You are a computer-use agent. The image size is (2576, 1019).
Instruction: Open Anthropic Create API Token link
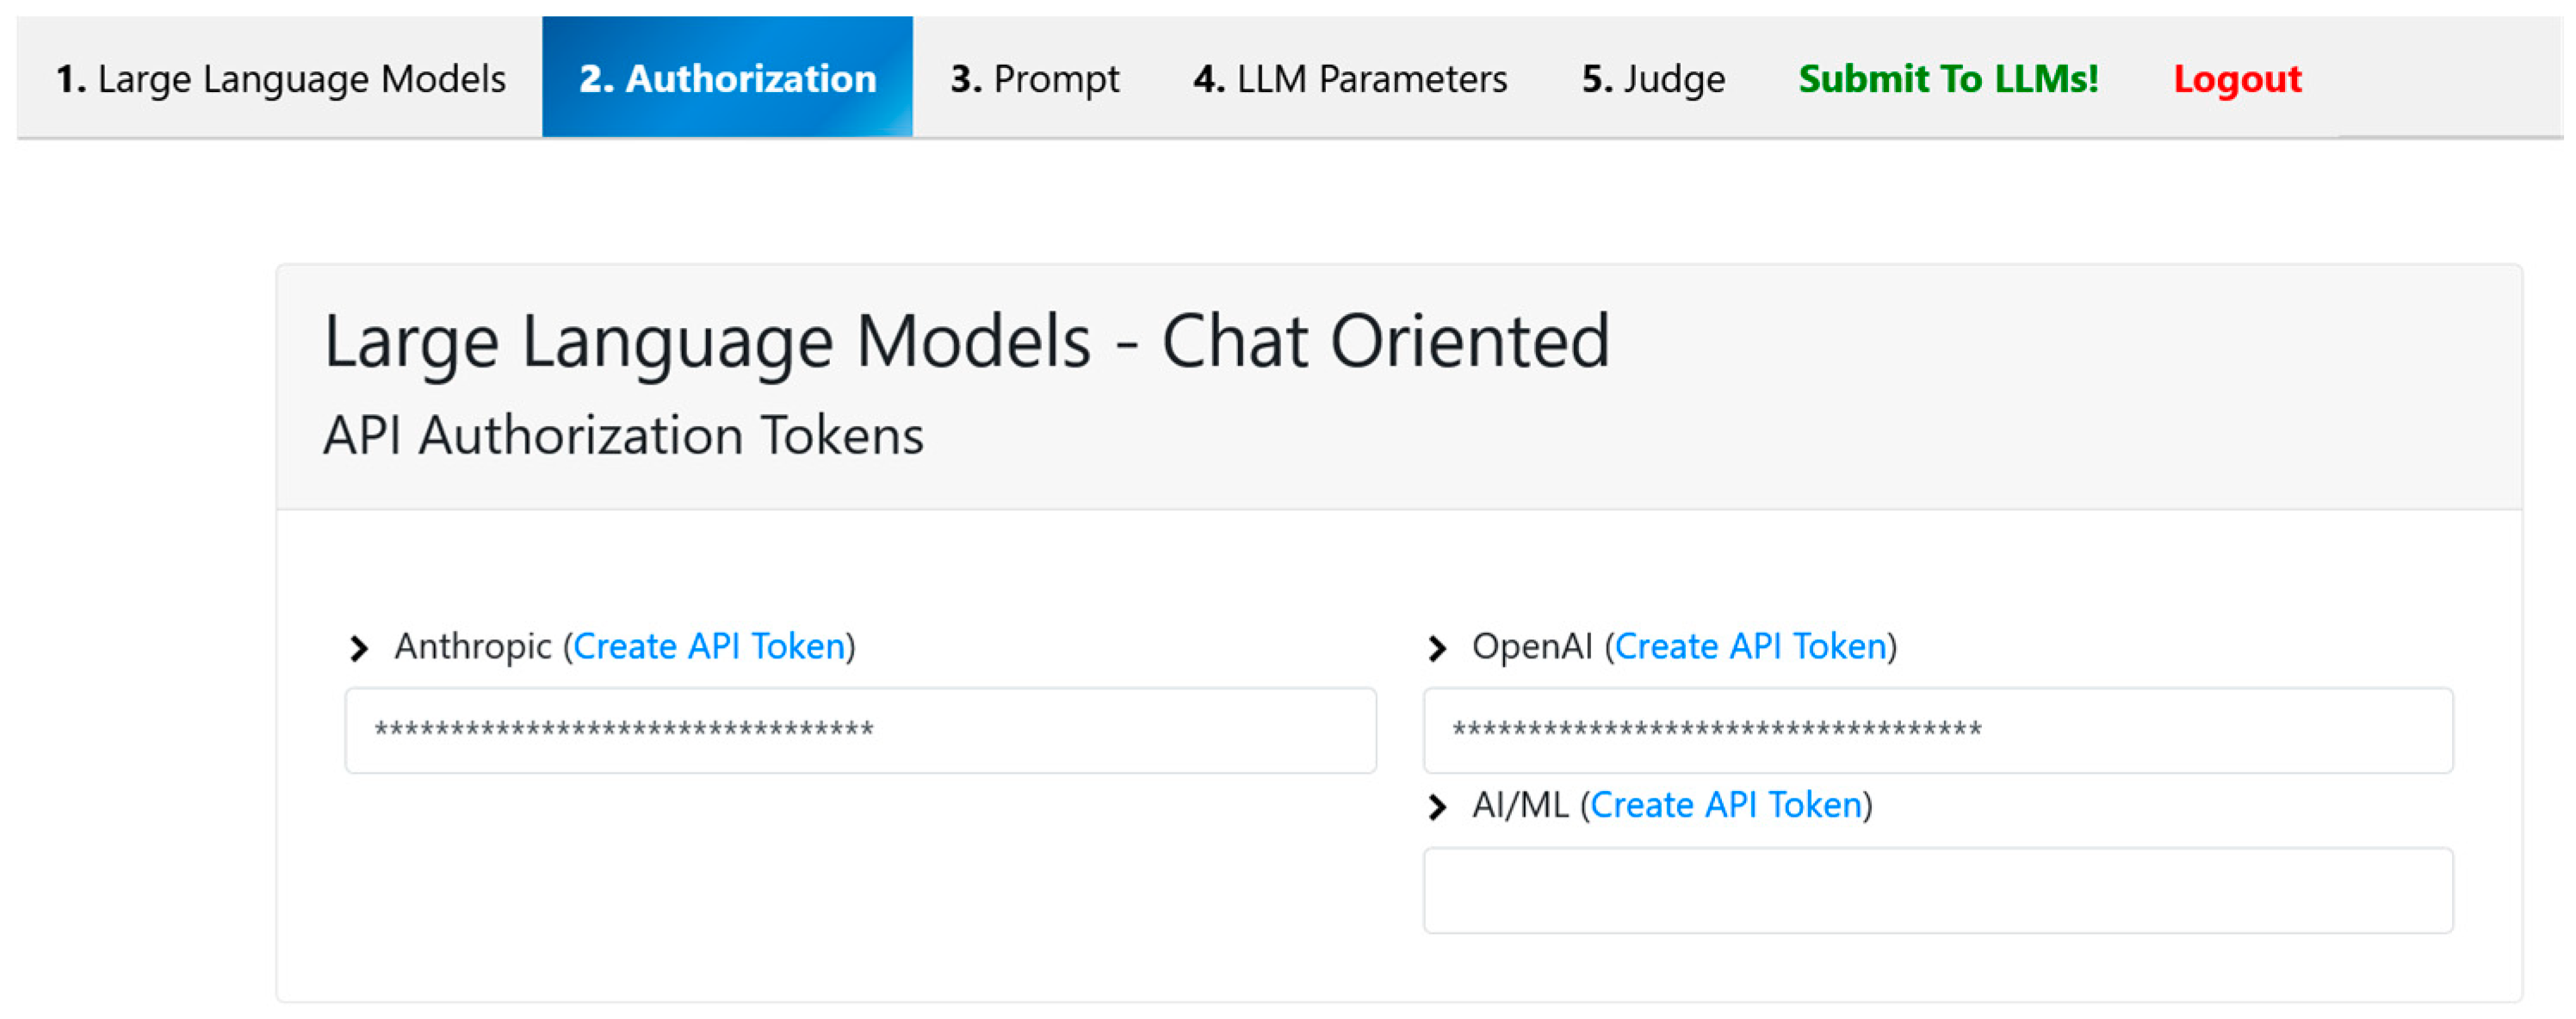709,646
